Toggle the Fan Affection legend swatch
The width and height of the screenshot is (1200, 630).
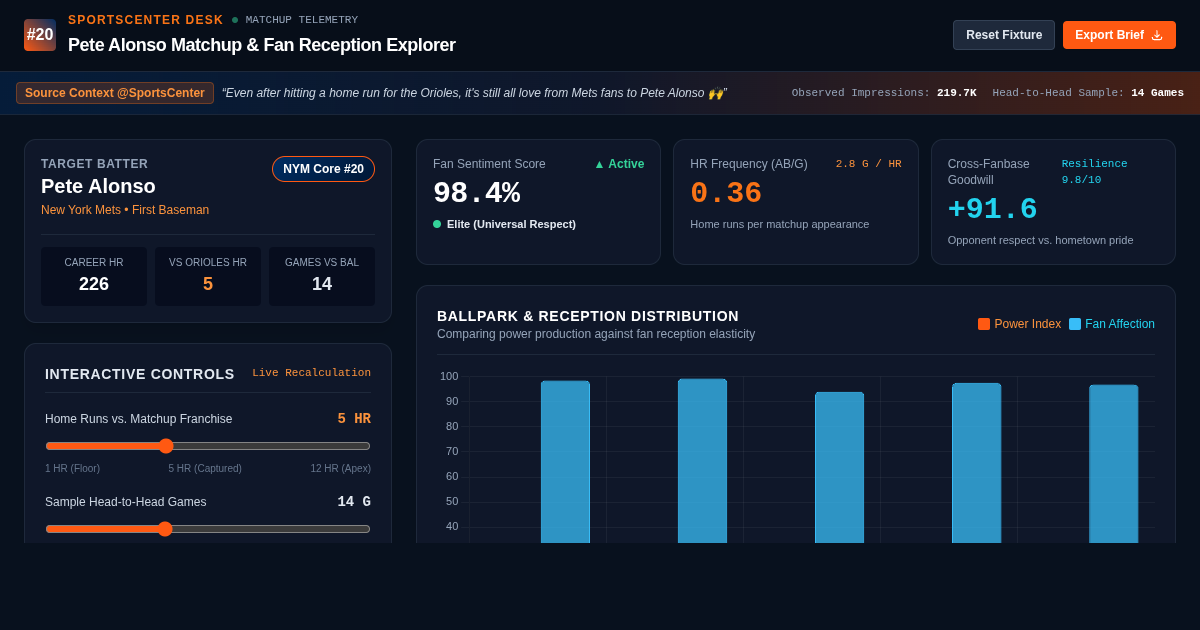pos(1075,324)
